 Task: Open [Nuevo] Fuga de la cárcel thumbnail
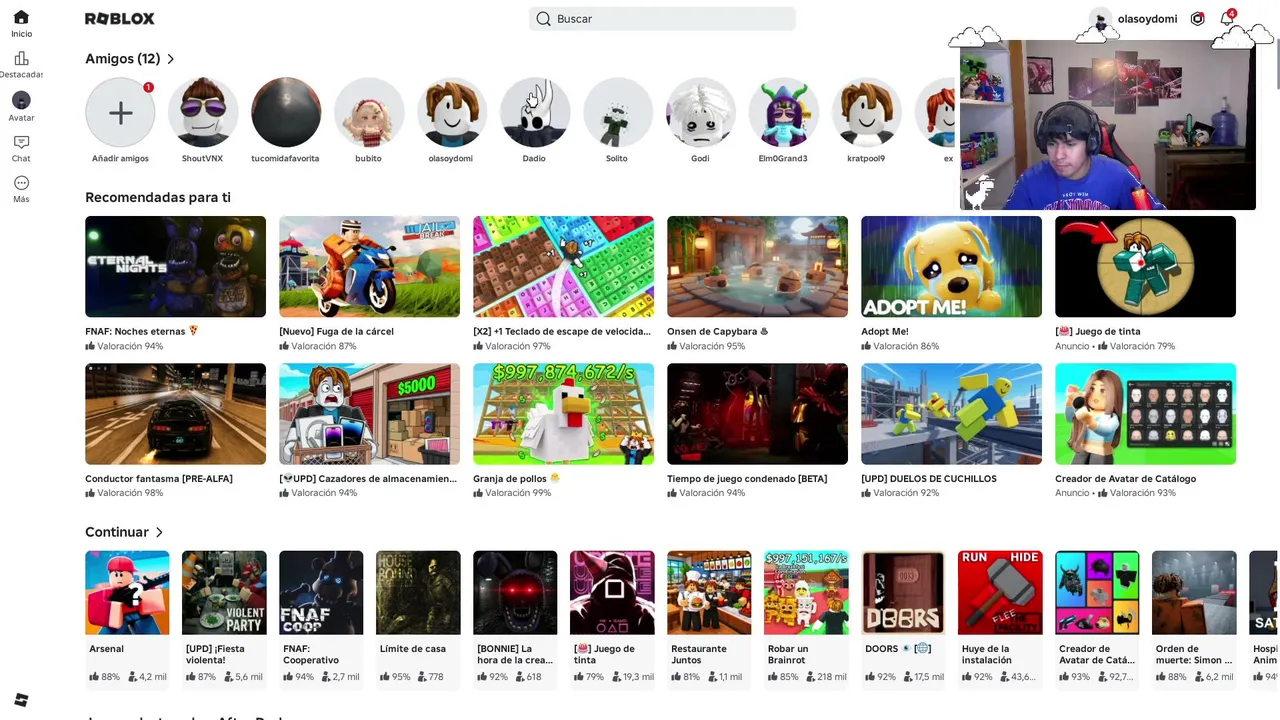[x=369, y=266]
